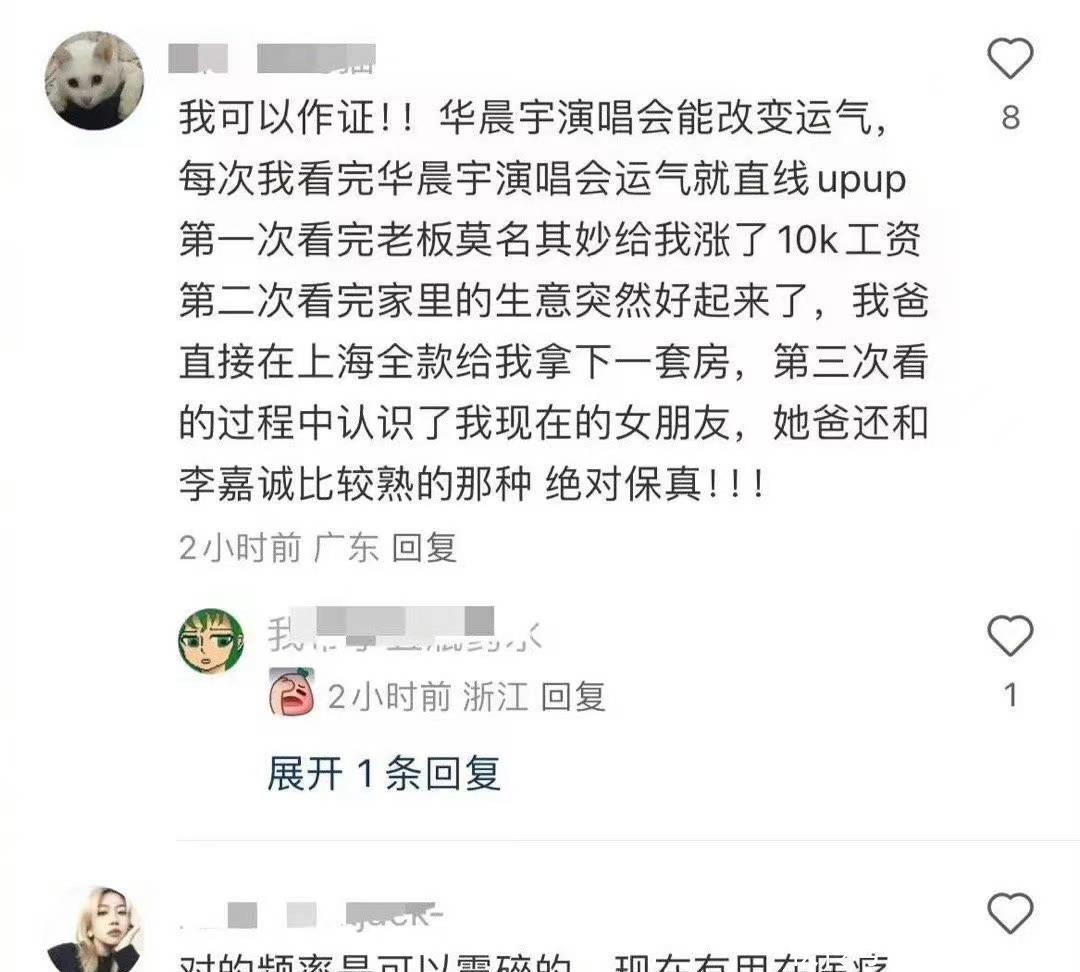Tap the 2小时前 timestamp before 广东
The width and height of the screenshot is (1080, 972).
pos(240,548)
